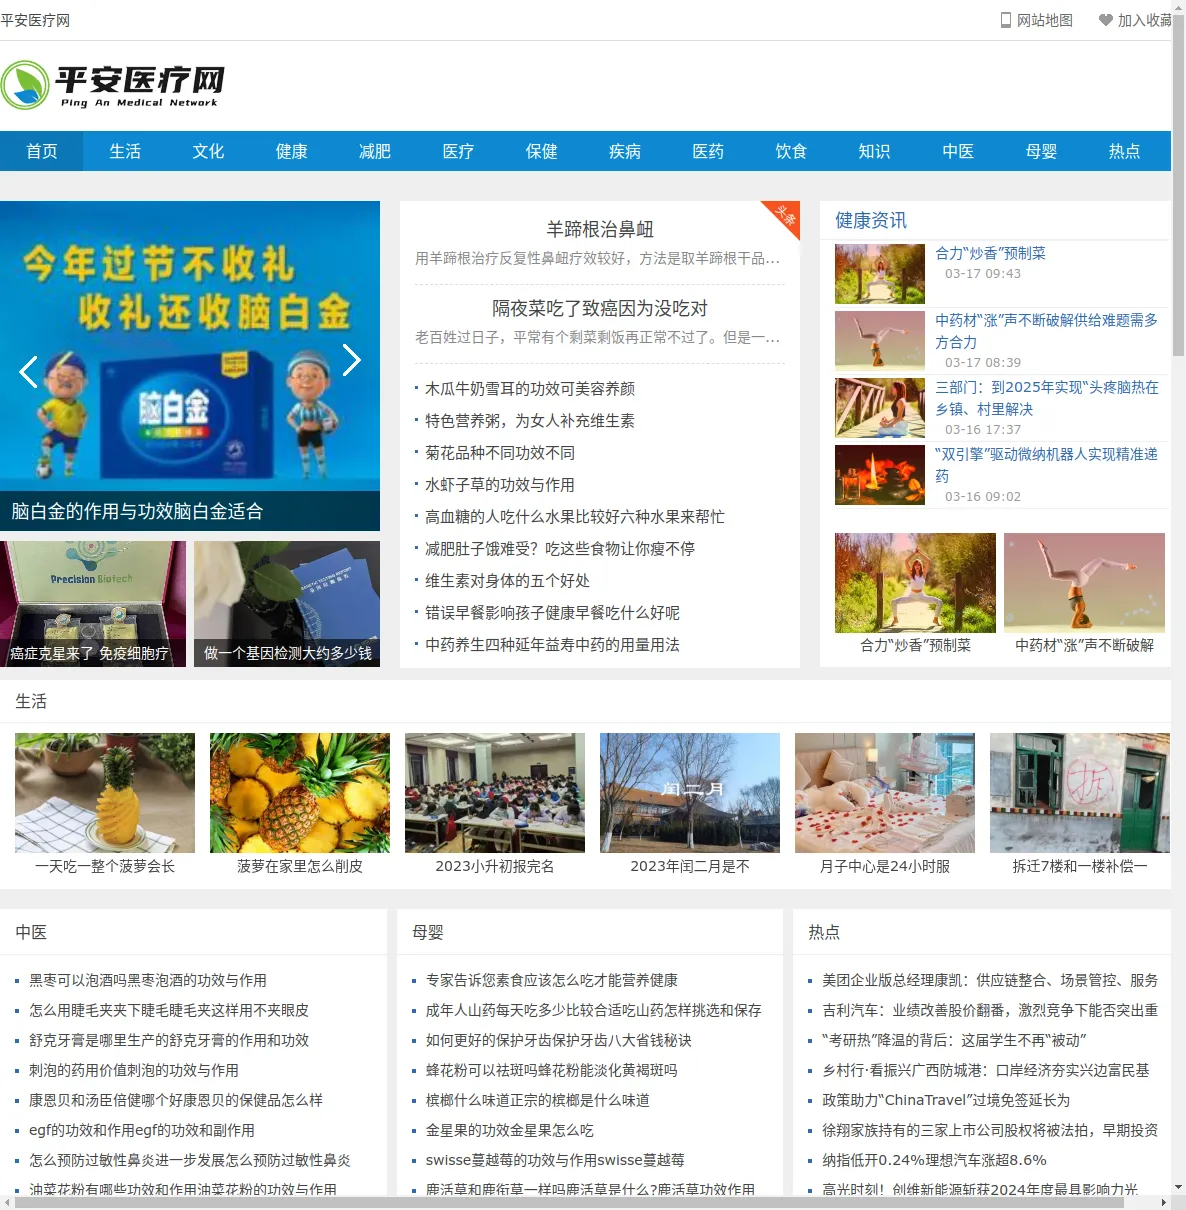The height and width of the screenshot is (1210, 1186).
Task: Open article 特色营养粥，为女人补充维生素
Action: point(530,421)
